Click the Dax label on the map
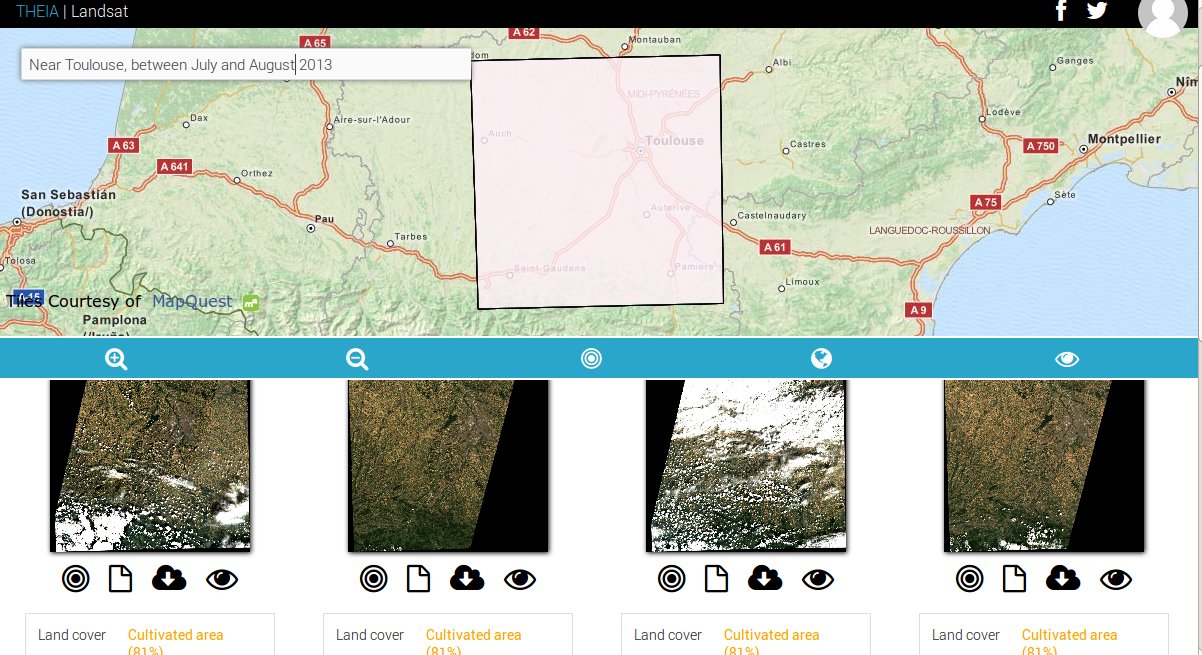 tap(198, 118)
